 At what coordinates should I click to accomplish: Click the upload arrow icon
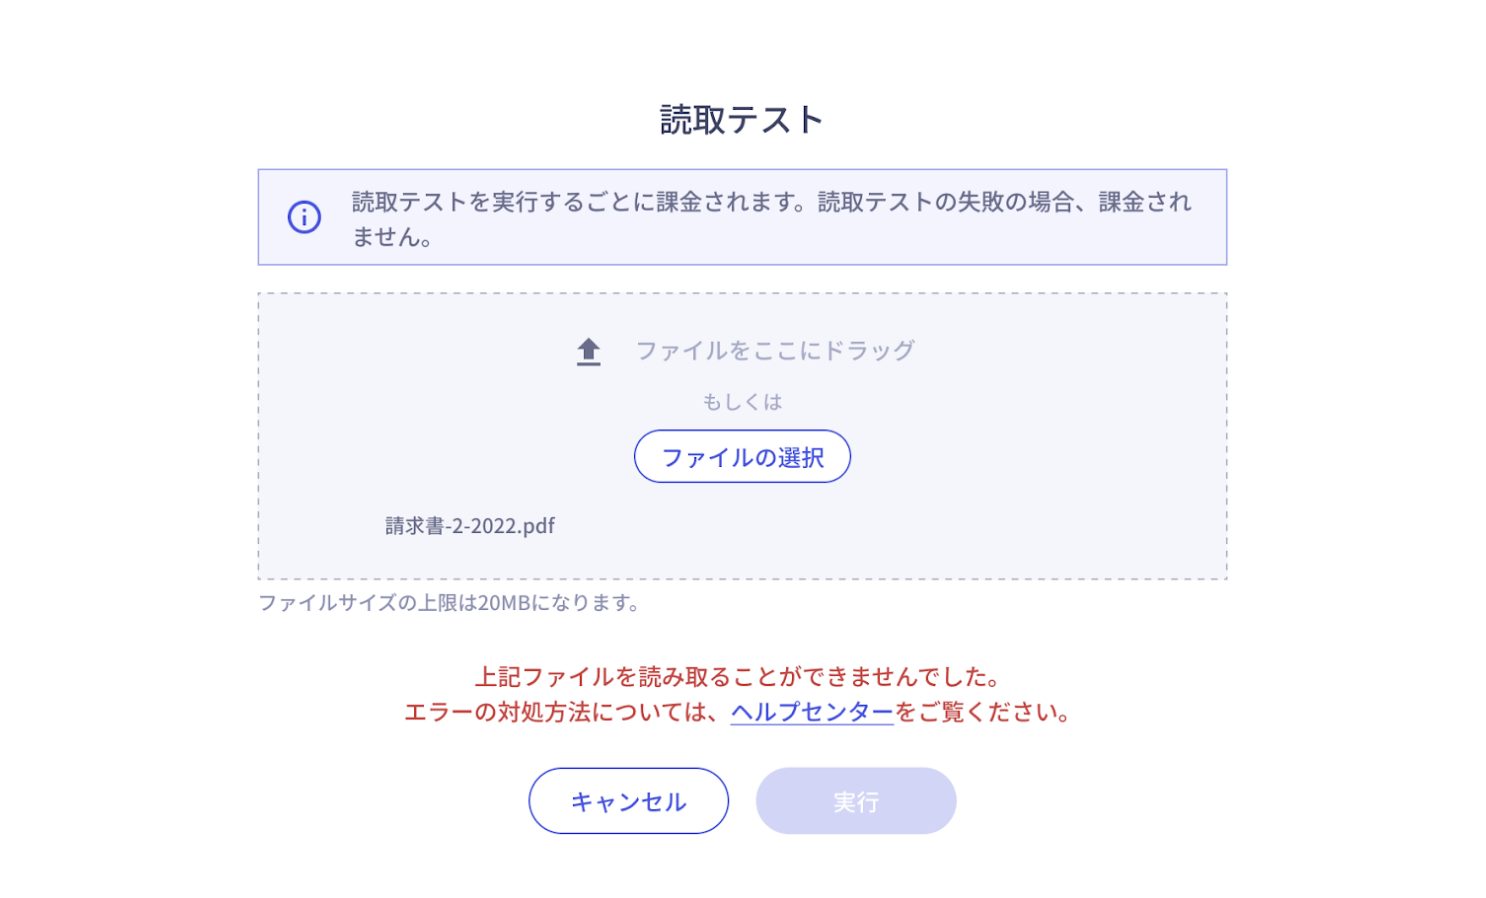point(588,352)
